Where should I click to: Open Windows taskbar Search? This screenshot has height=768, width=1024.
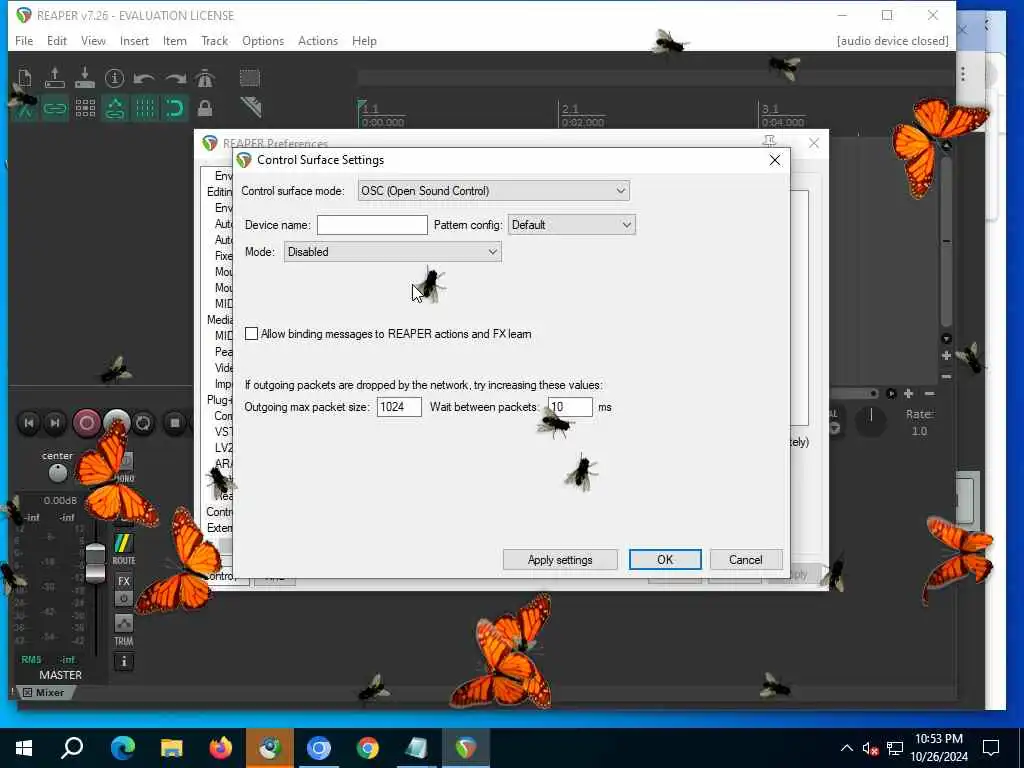[72, 748]
